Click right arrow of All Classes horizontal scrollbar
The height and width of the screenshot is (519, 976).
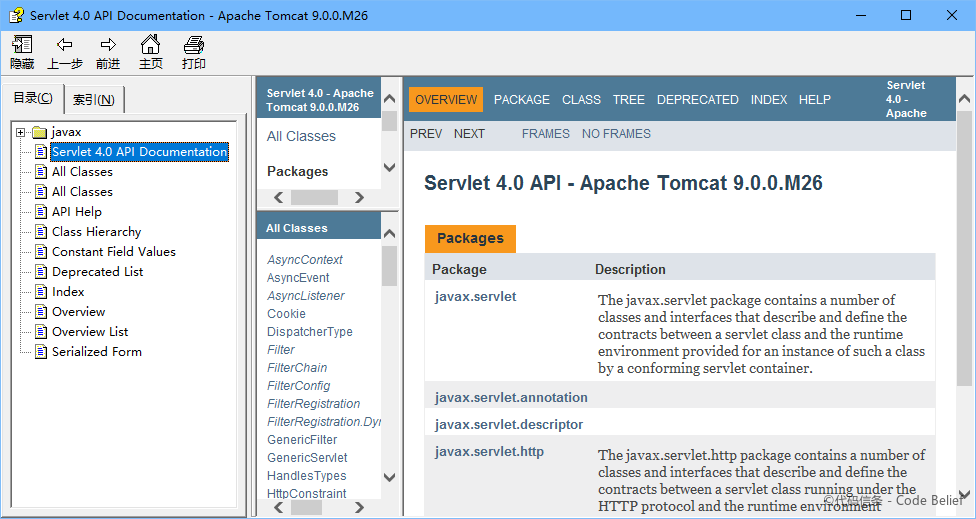pos(359,508)
